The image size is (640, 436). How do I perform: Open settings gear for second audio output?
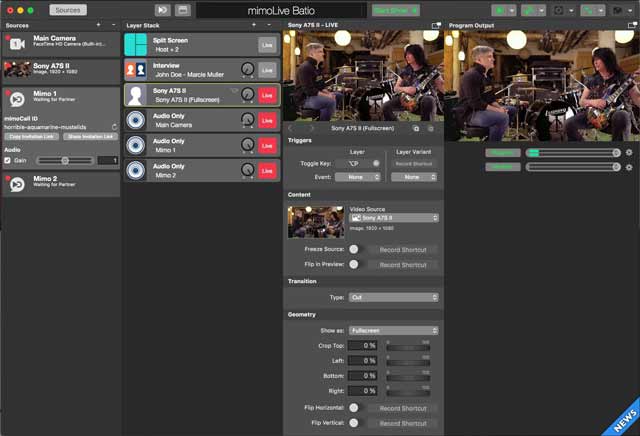tap(629, 167)
